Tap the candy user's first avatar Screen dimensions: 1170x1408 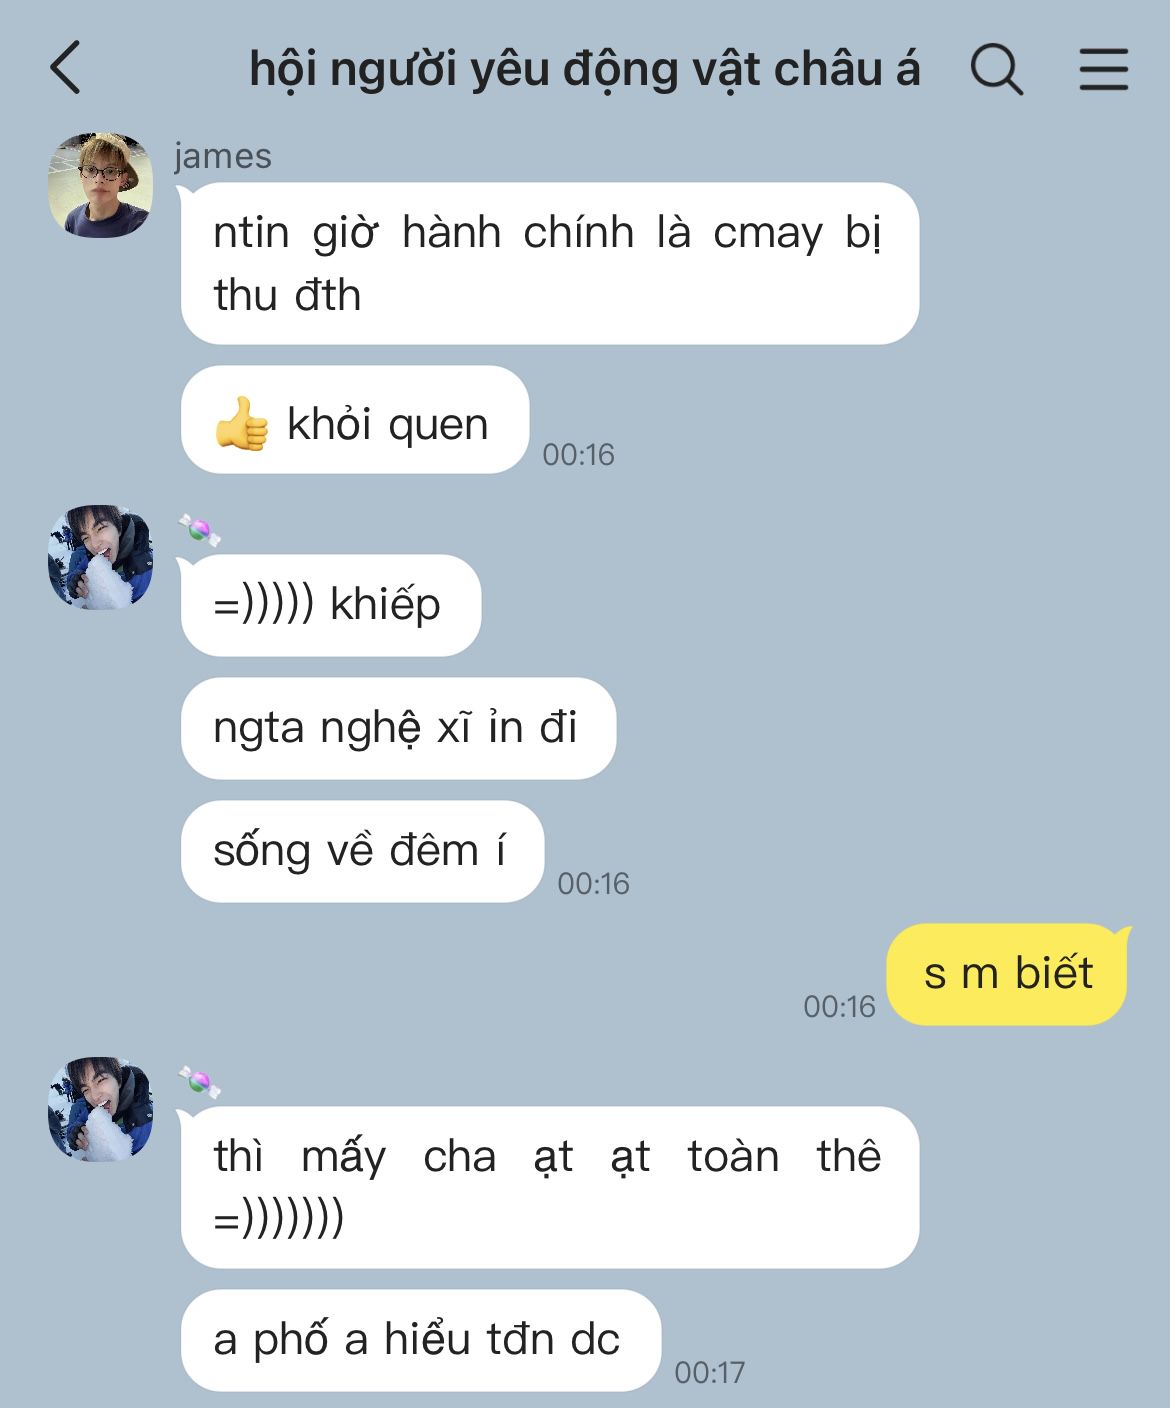point(100,557)
